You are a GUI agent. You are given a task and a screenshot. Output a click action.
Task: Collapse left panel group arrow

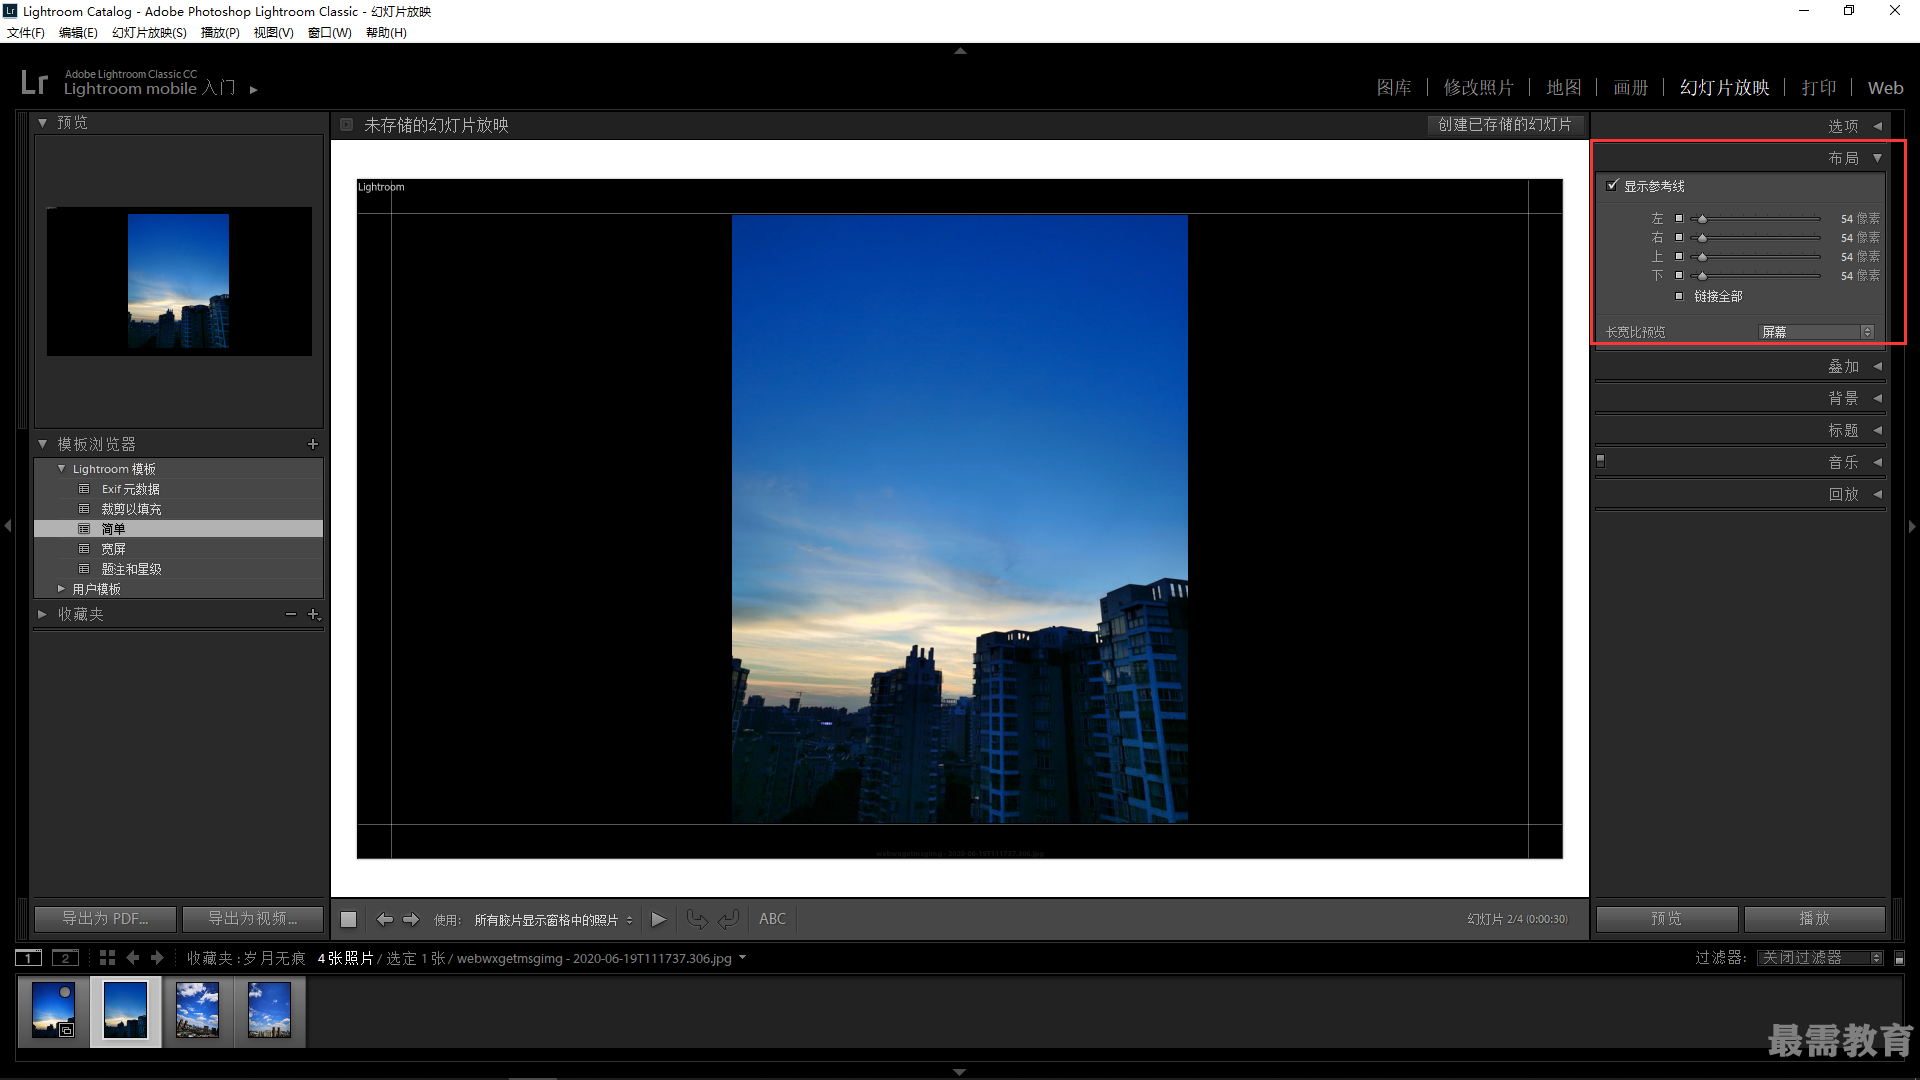tap(8, 526)
